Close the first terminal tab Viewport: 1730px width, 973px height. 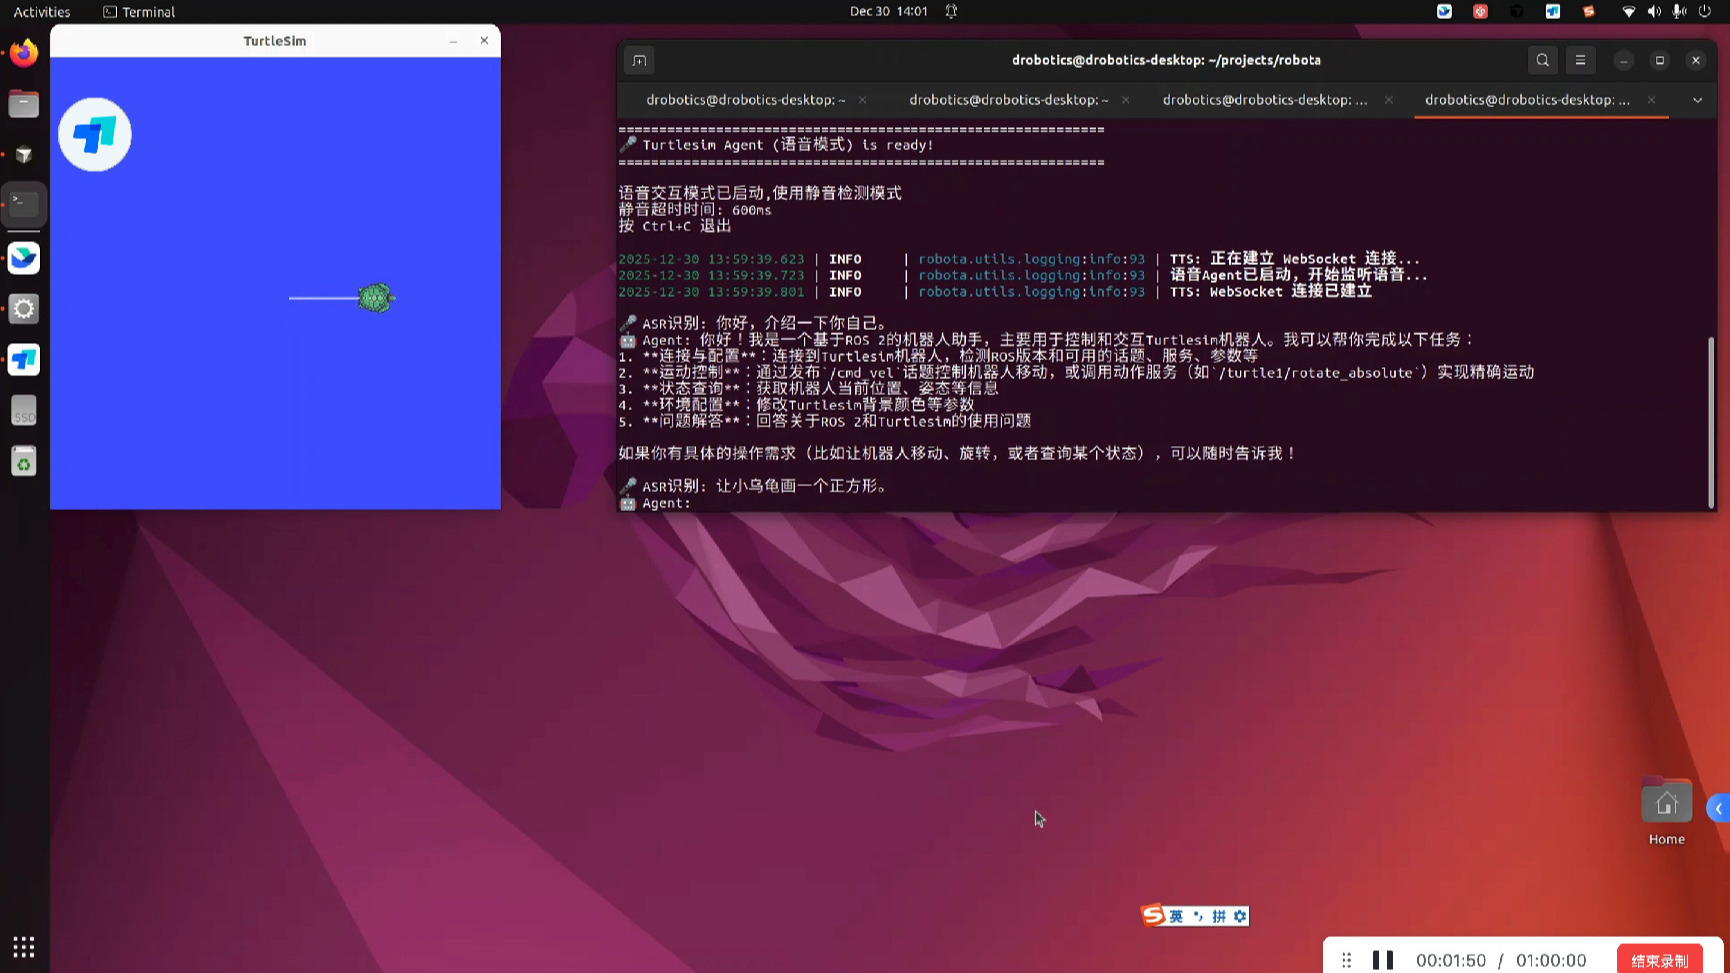coord(862,100)
